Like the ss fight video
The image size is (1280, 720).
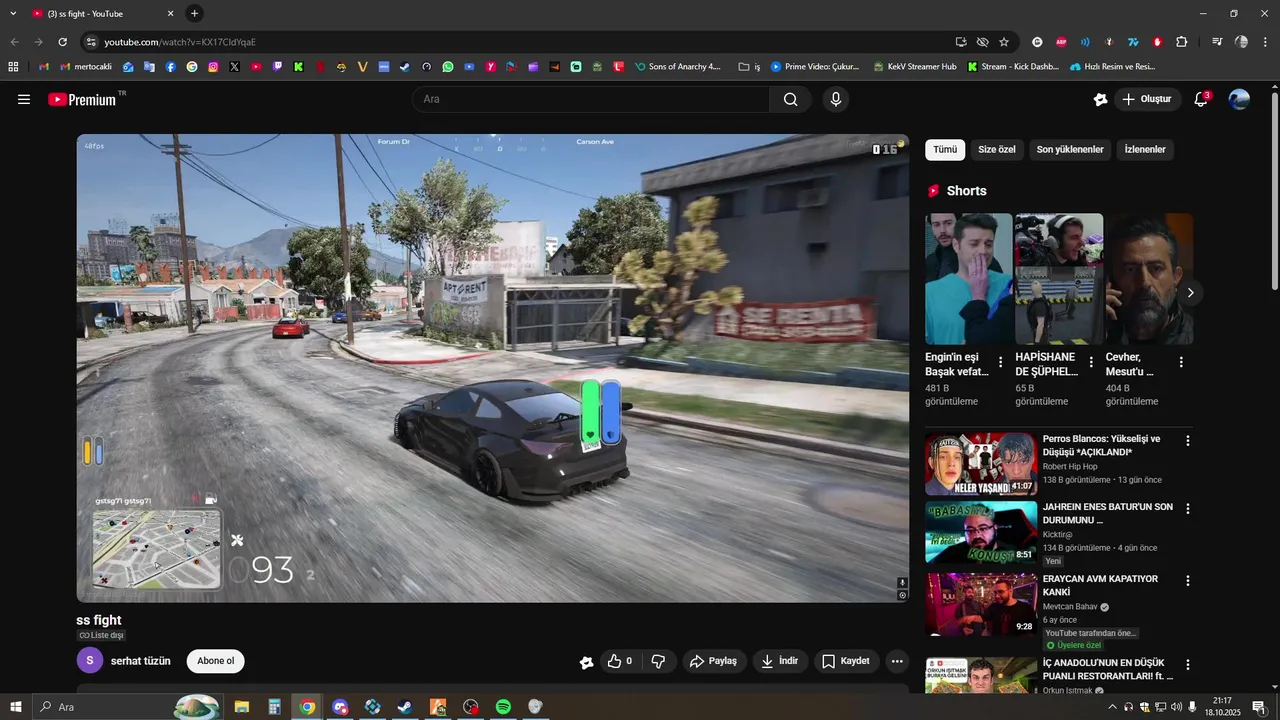point(620,661)
